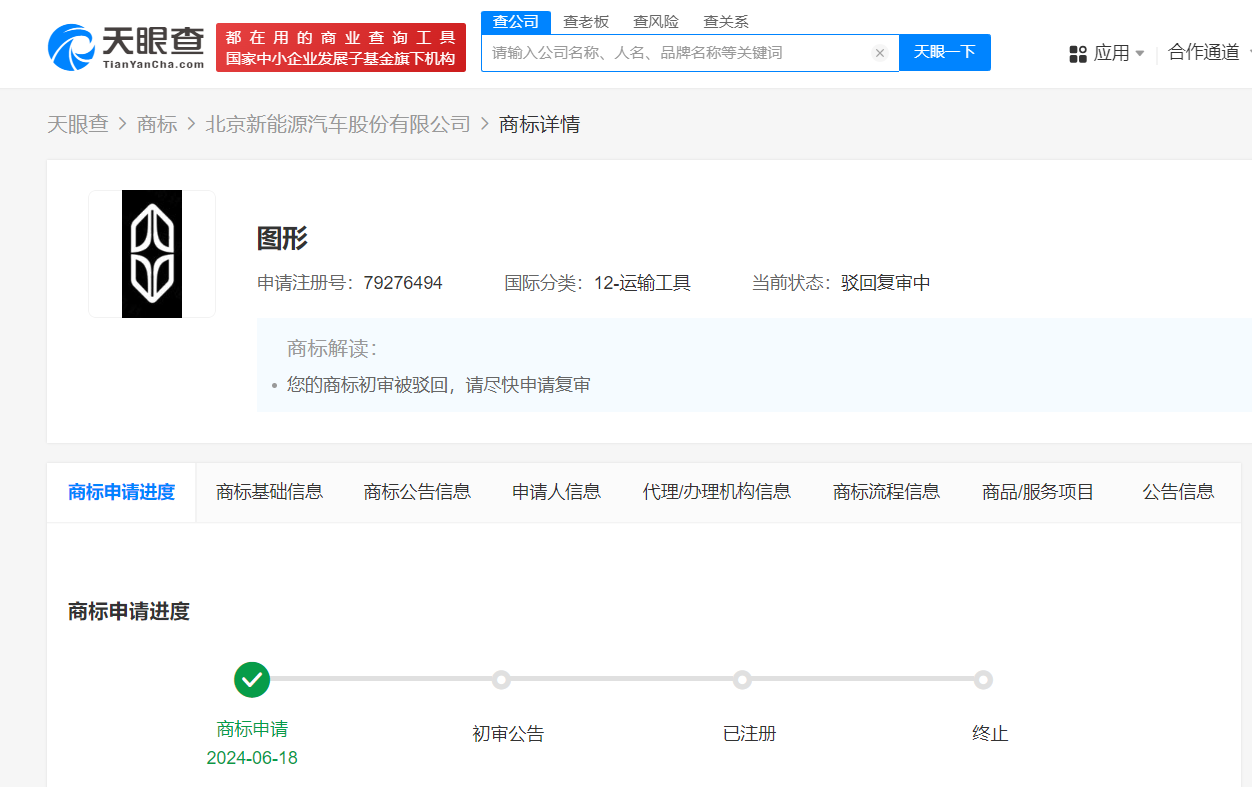Click the 已注册 progress step circle
This screenshot has height=787, width=1252.
click(x=742, y=680)
